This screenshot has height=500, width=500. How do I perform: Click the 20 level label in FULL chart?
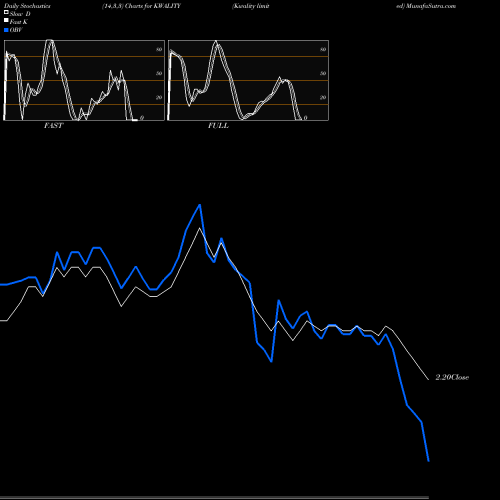323,97
